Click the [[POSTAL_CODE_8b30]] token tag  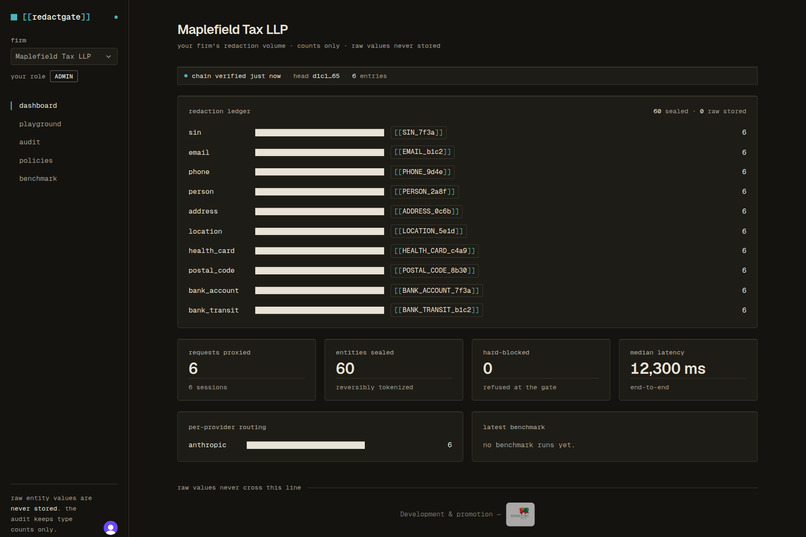click(435, 270)
